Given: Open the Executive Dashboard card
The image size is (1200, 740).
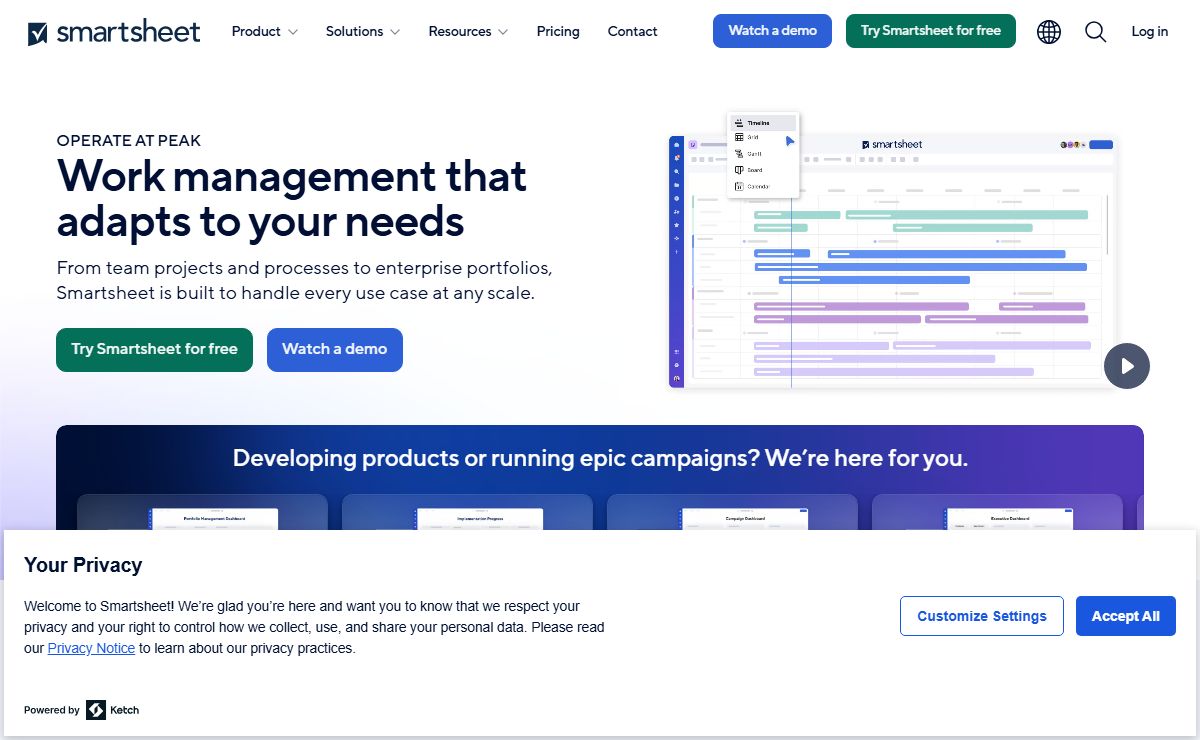Looking at the screenshot, I should tap(997, 512).
